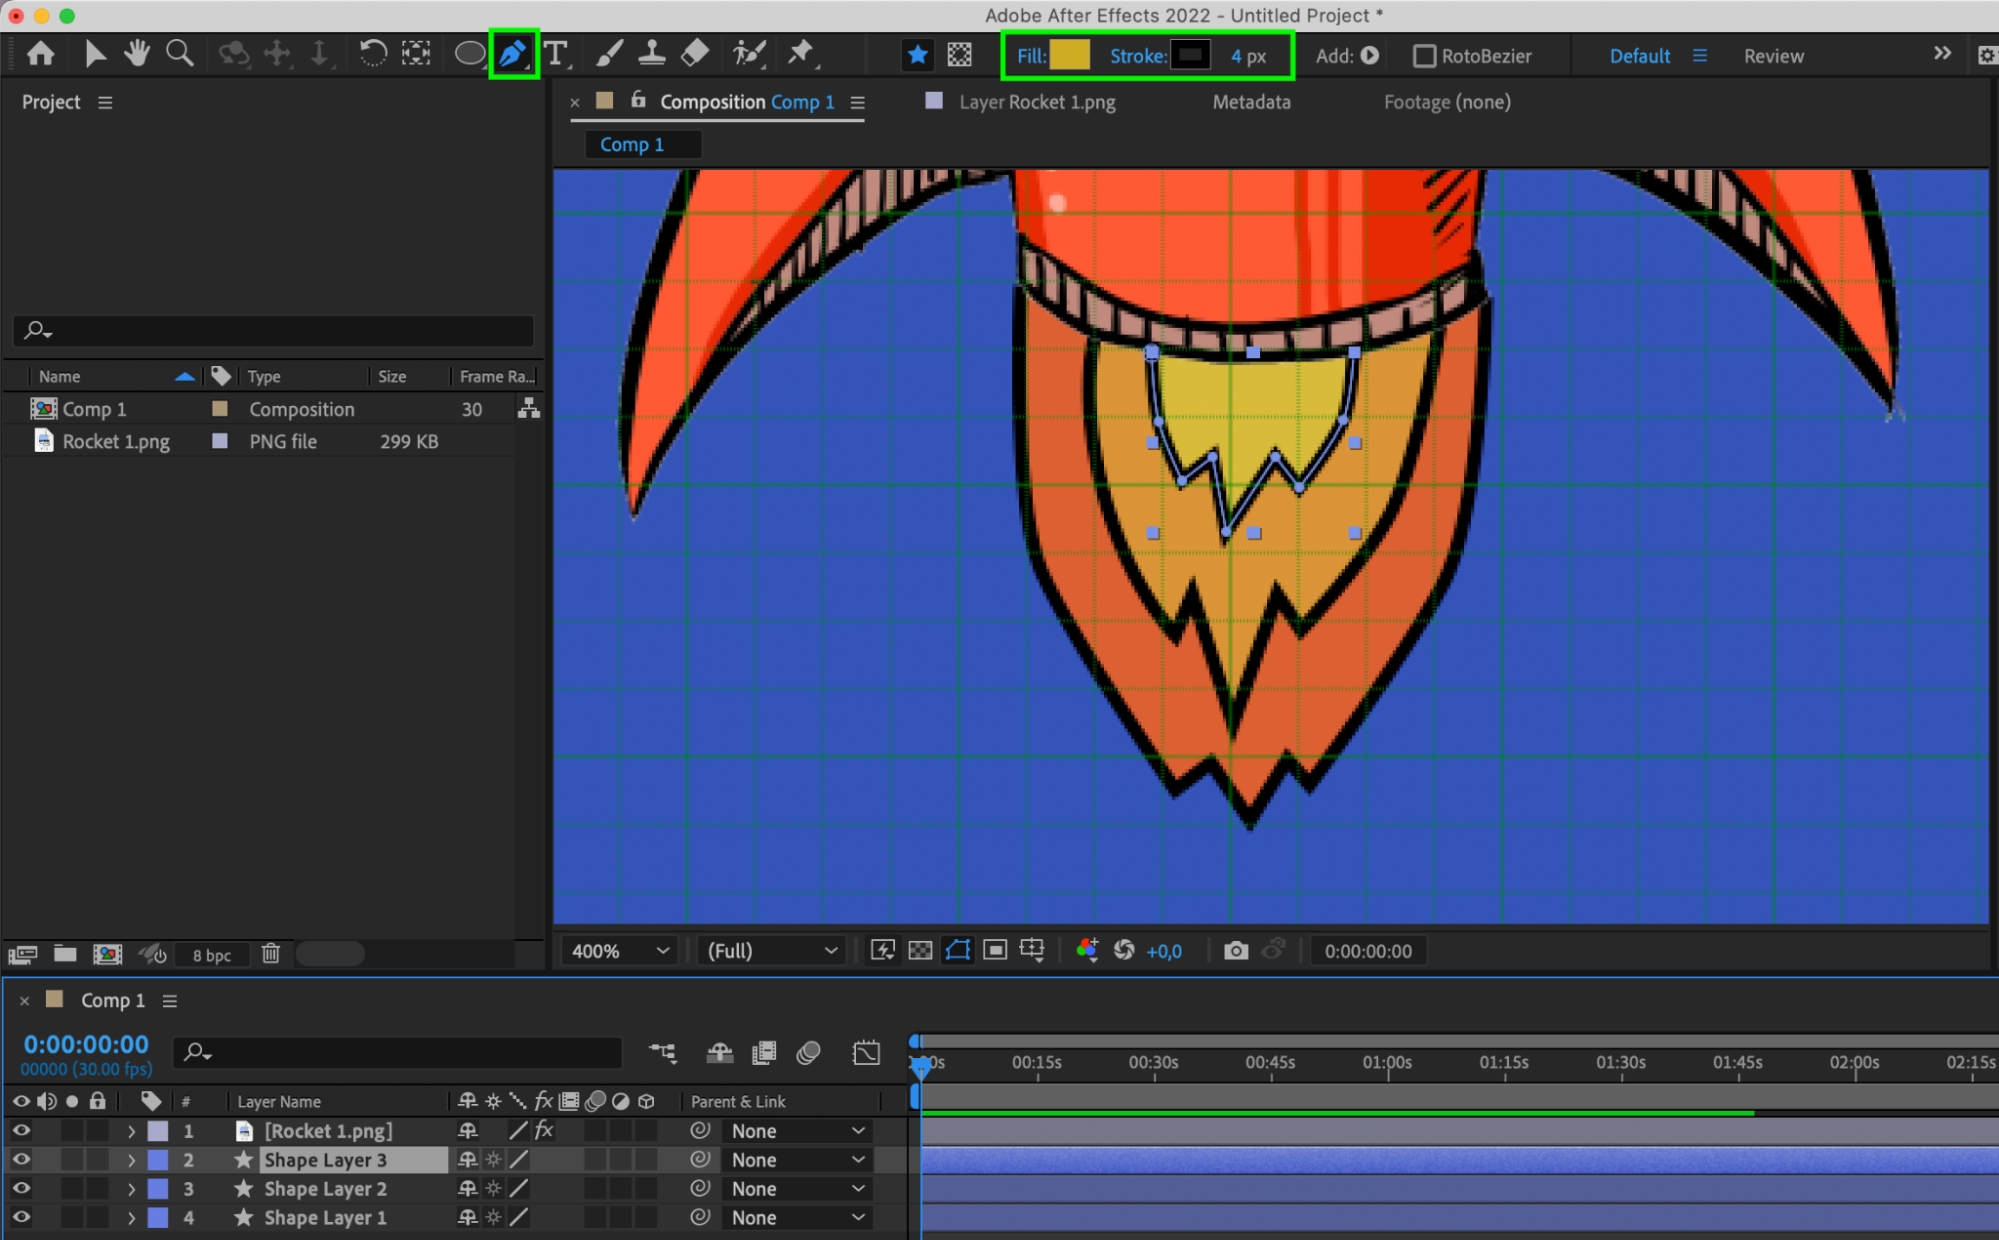Hide Shape Layer 3 visibility eye

click(21, 1160)
